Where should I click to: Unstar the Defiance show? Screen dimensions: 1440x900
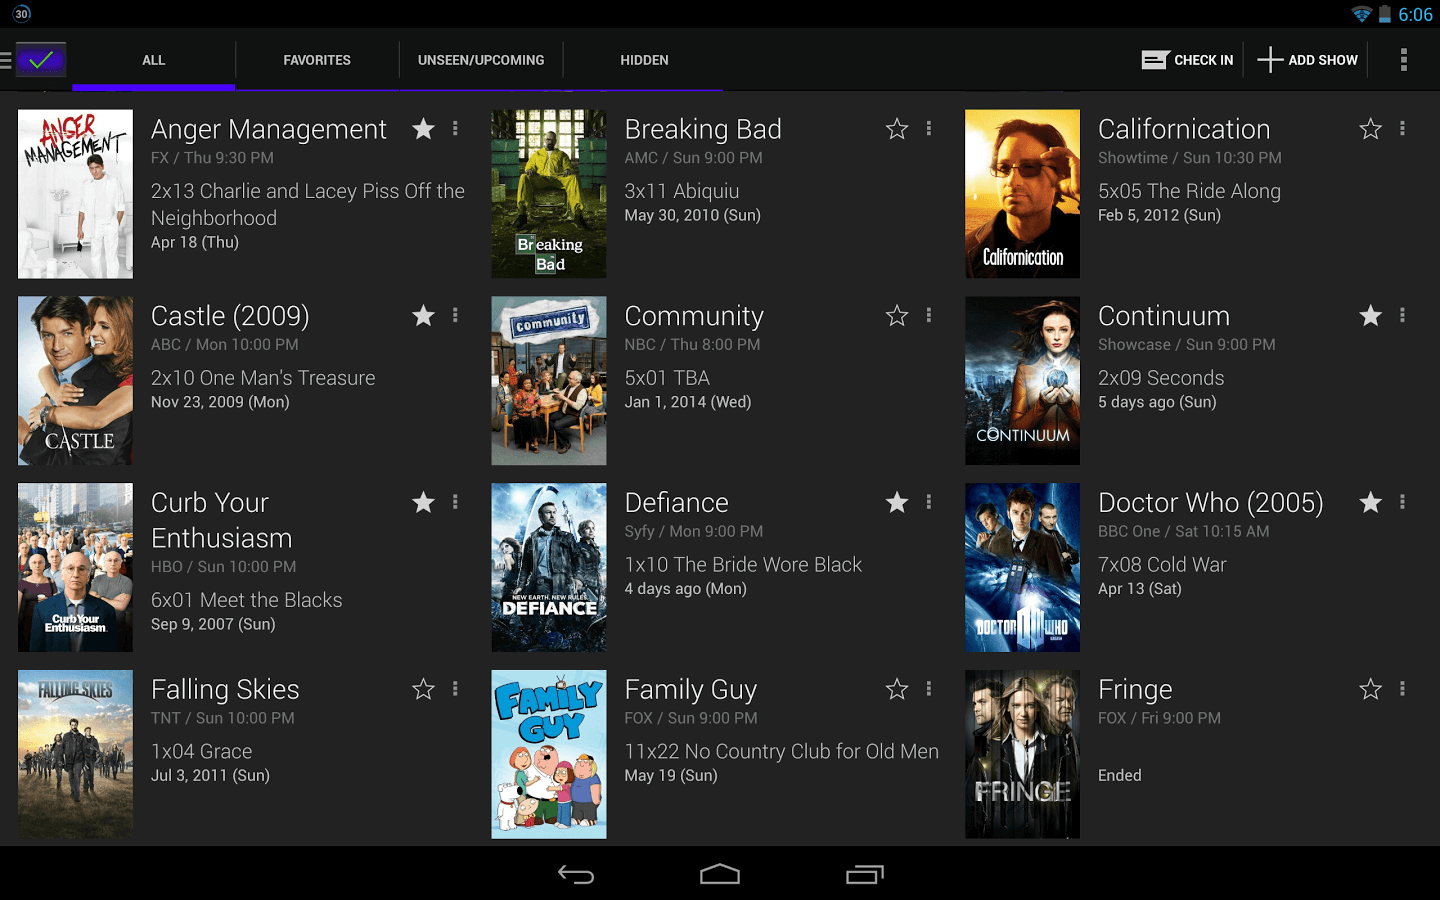[897, 502]
